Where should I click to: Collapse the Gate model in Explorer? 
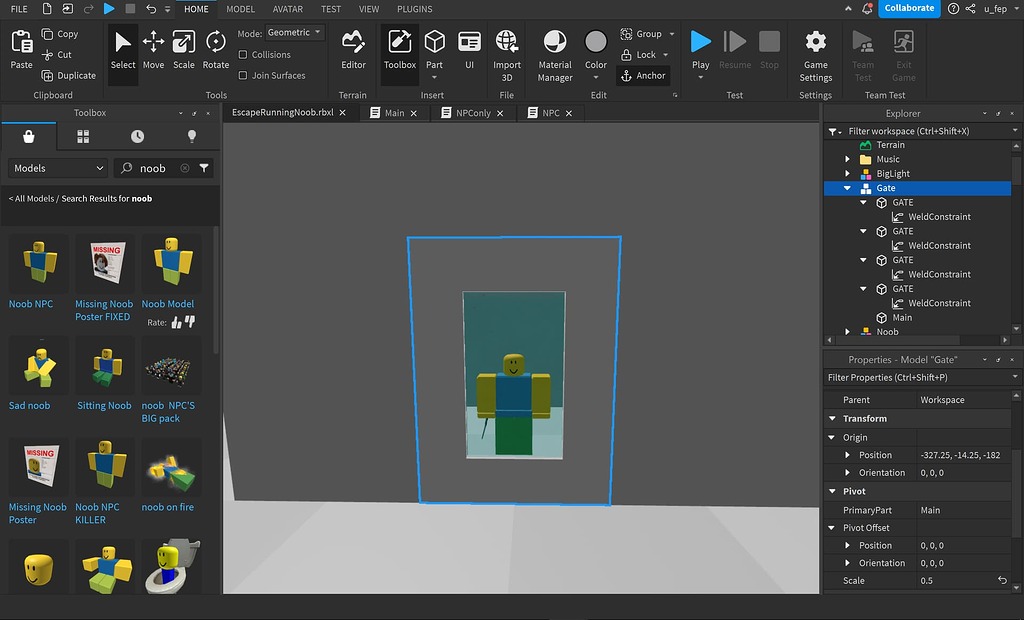847,188
